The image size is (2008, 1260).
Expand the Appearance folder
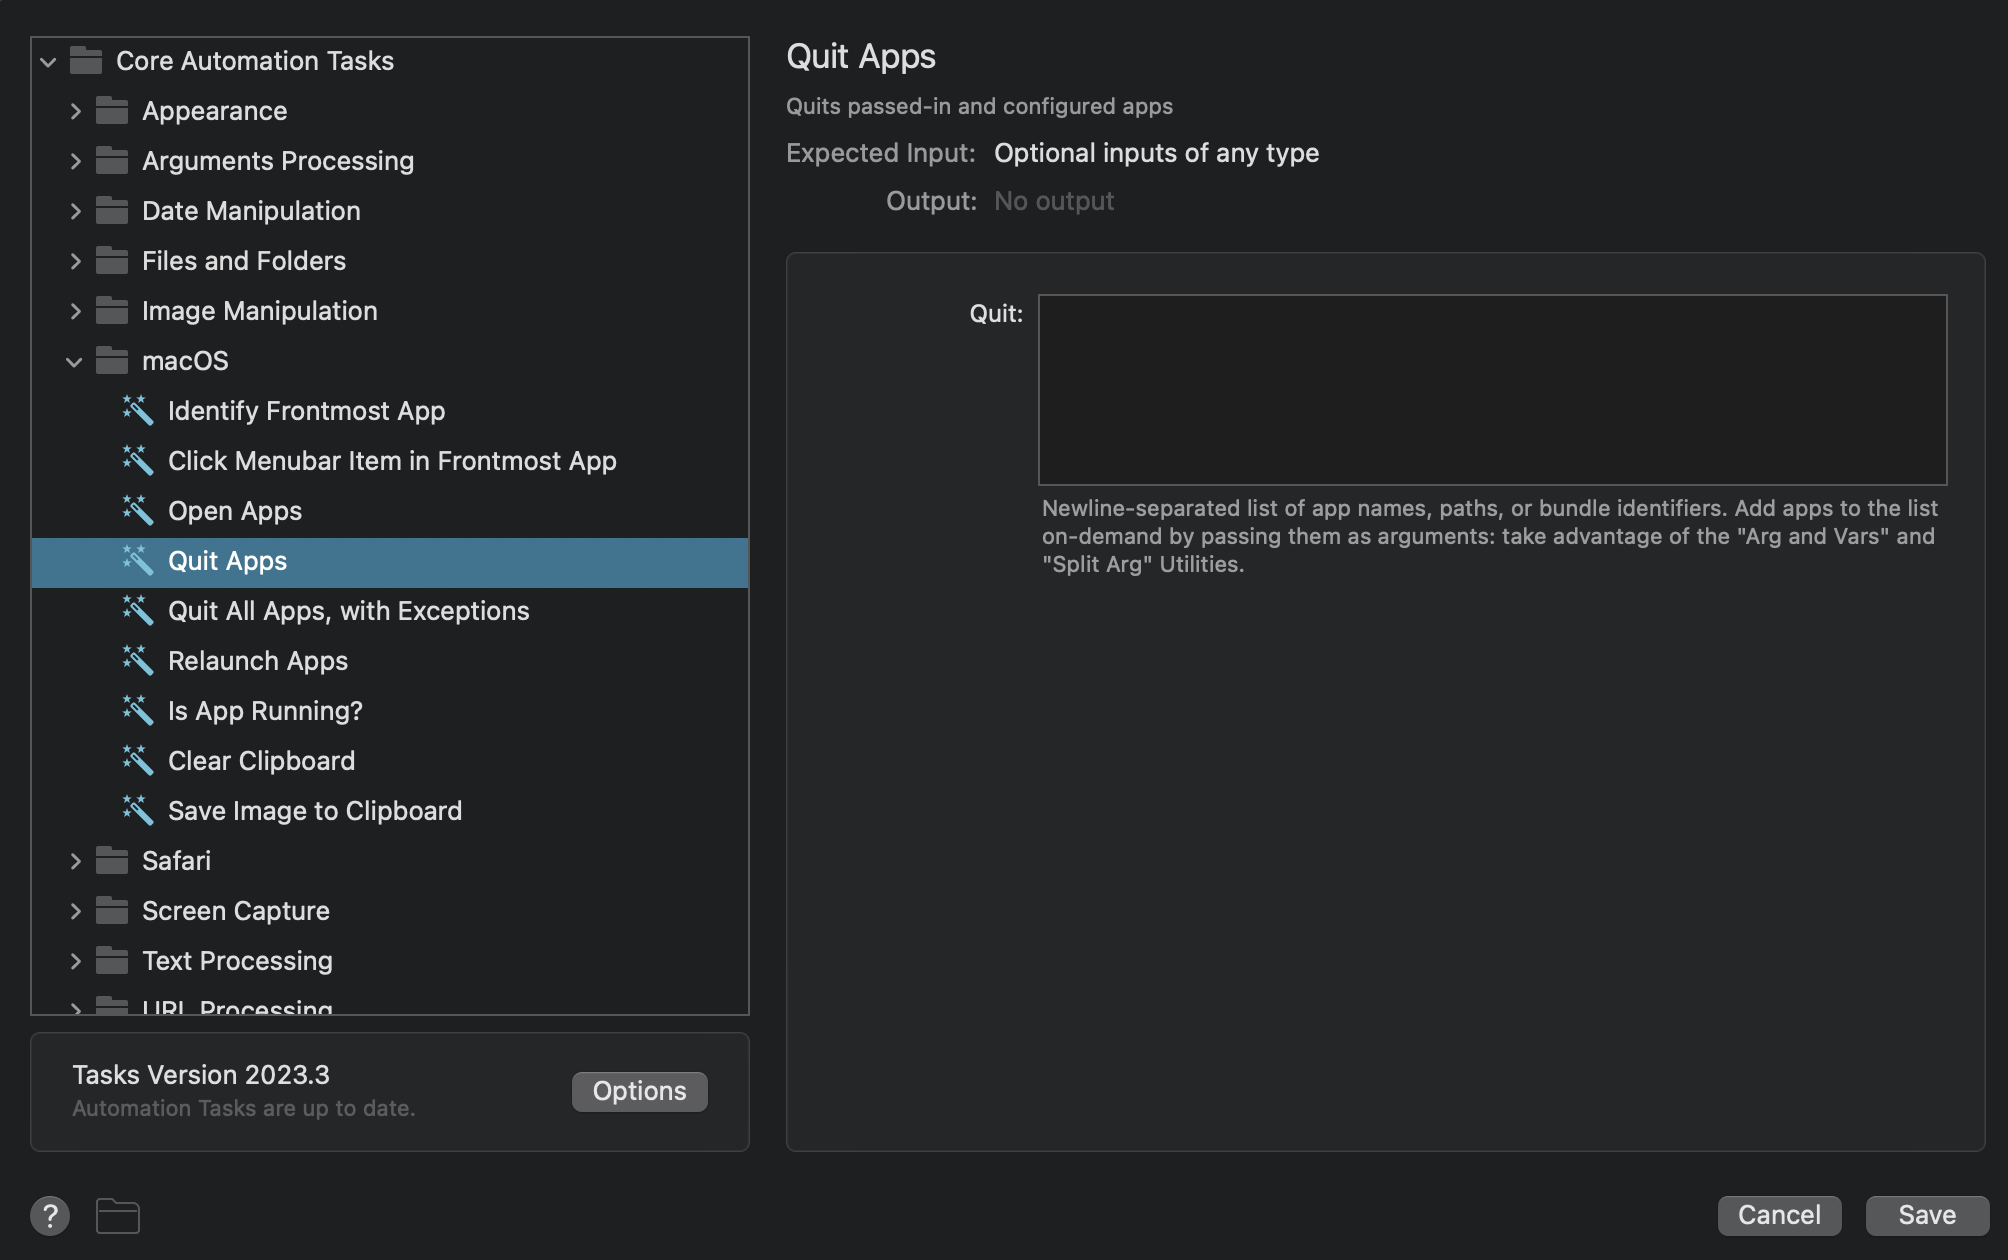75,111
